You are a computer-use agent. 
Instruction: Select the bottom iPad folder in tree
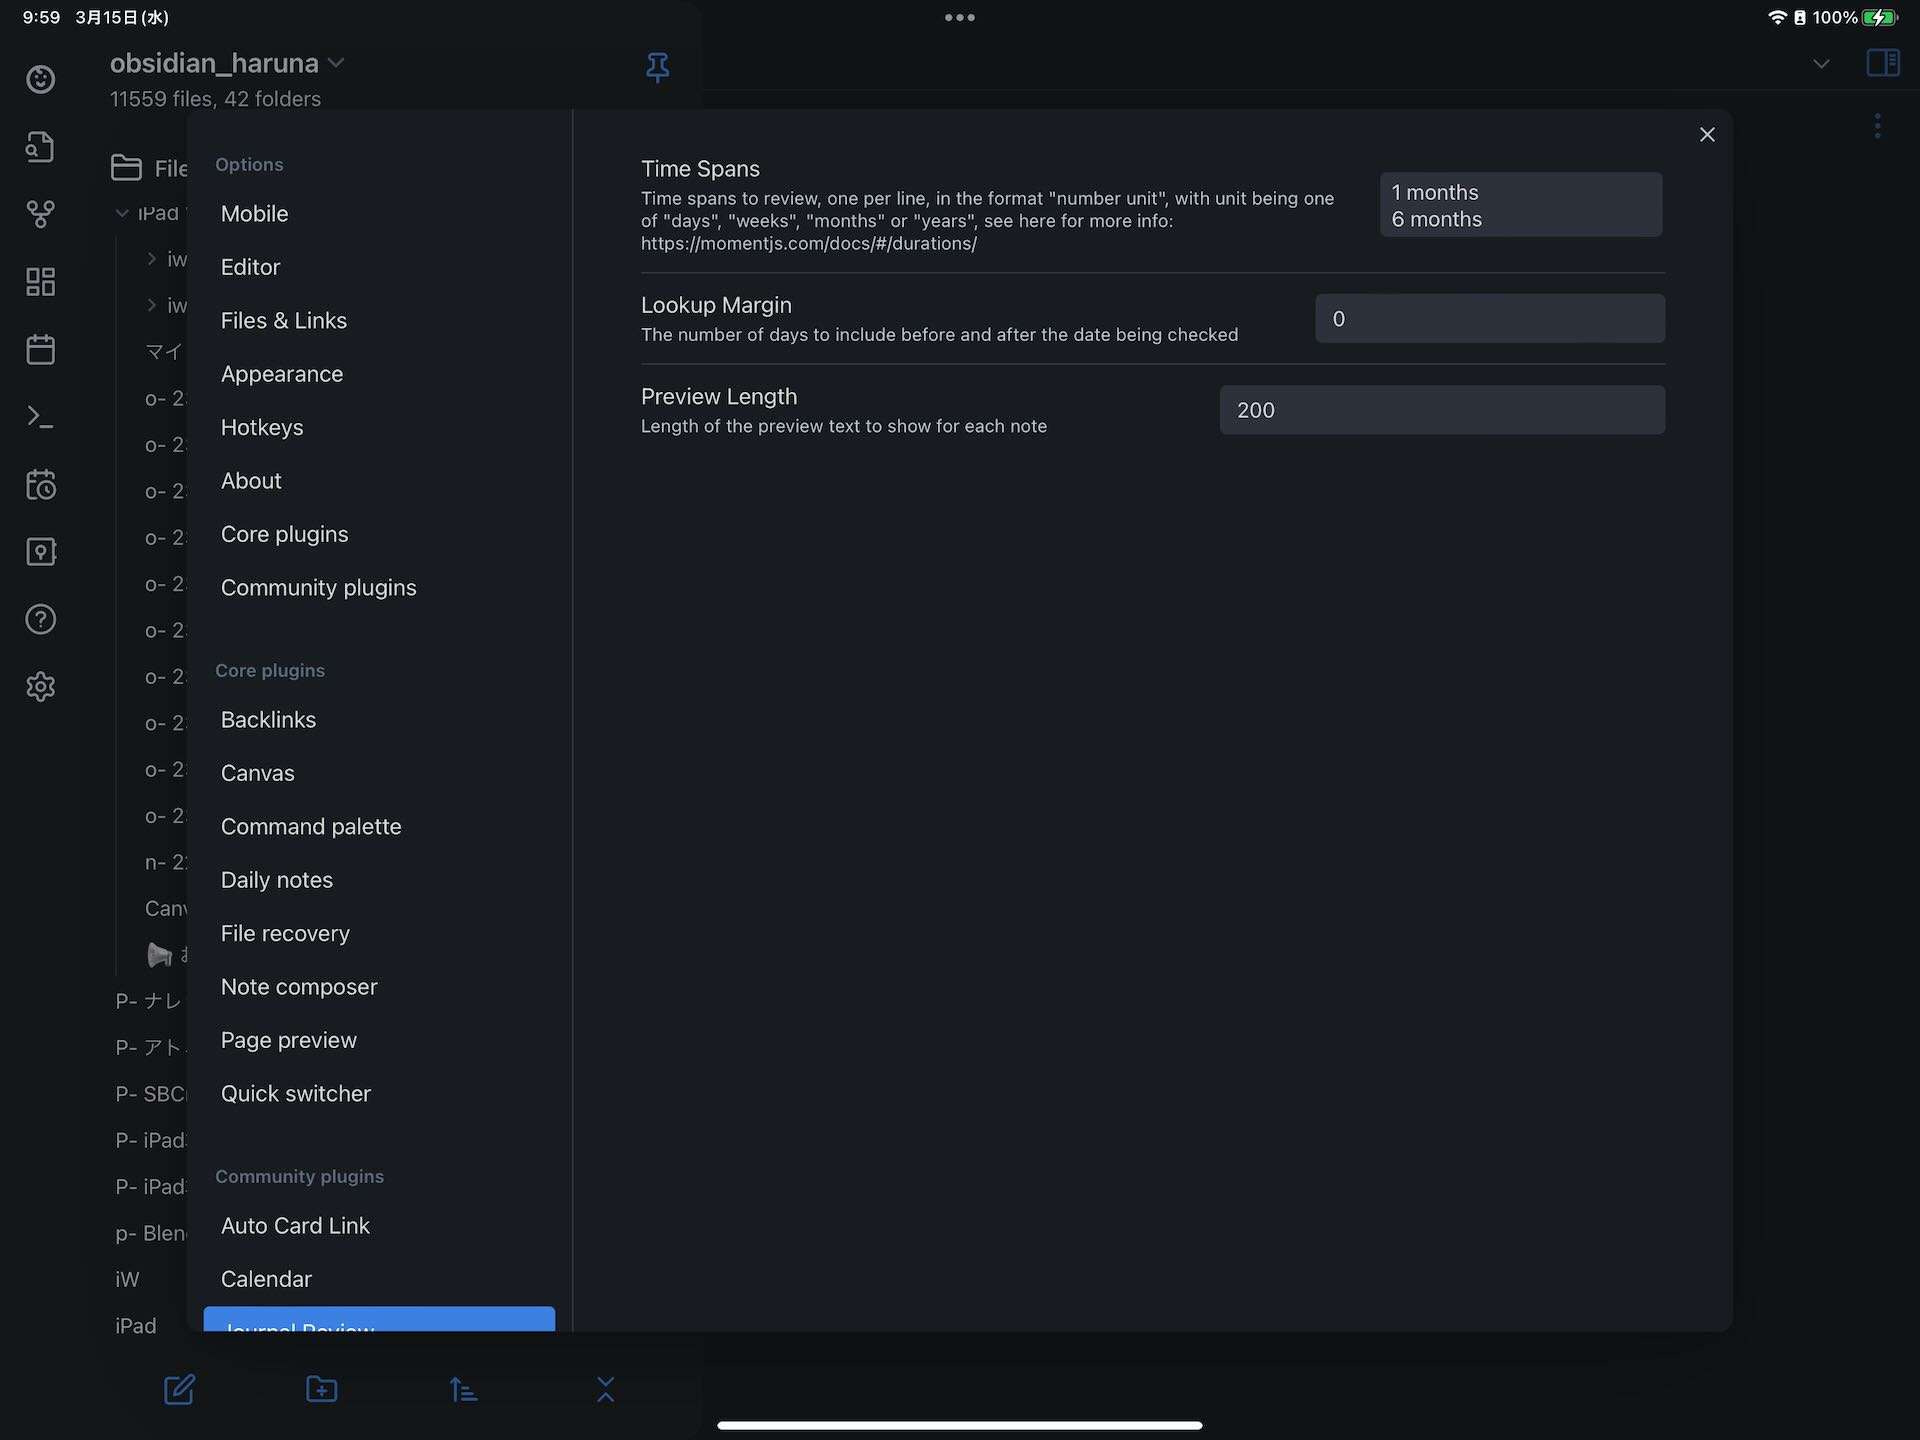click(136, 1326)
